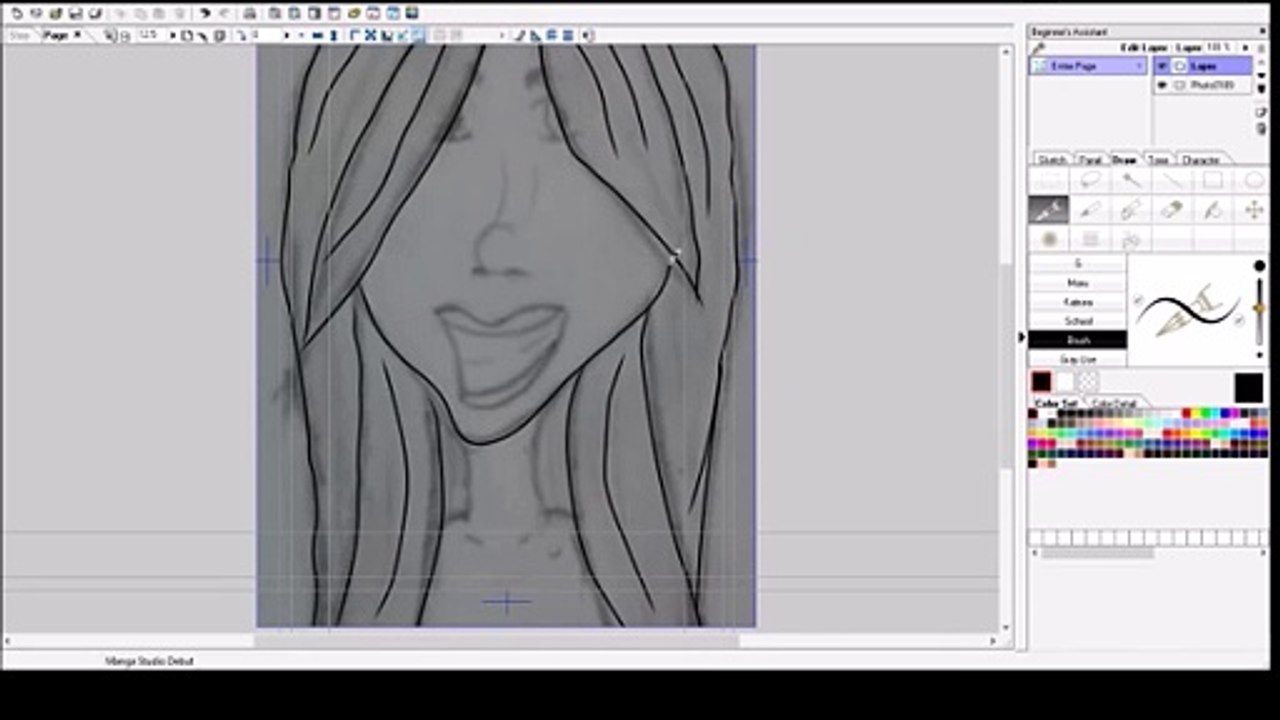
Task: Click the Print icon in toolbar
Action: [x=249, y=13]
